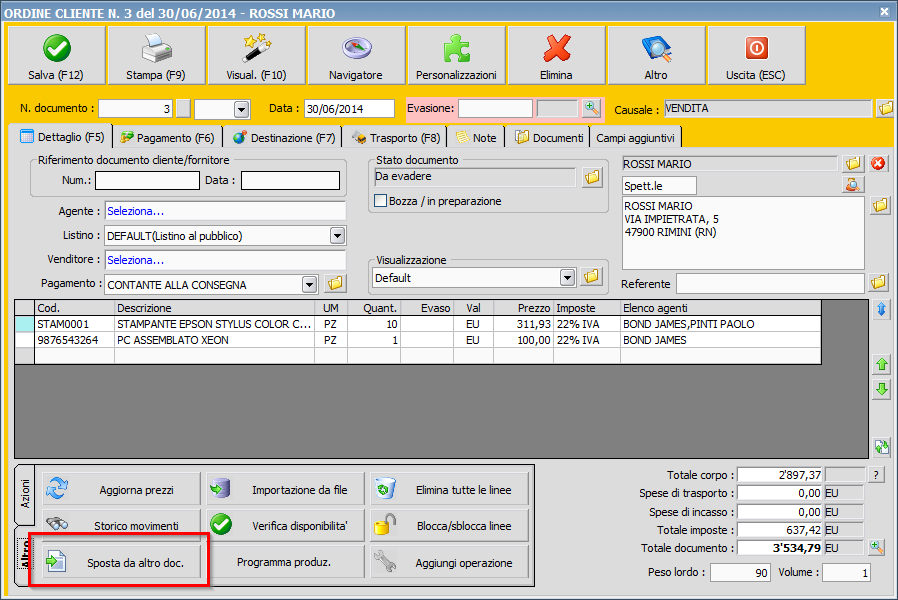
Task: Open Personalizzazioni puzzle icon
Action: (456, 55)
